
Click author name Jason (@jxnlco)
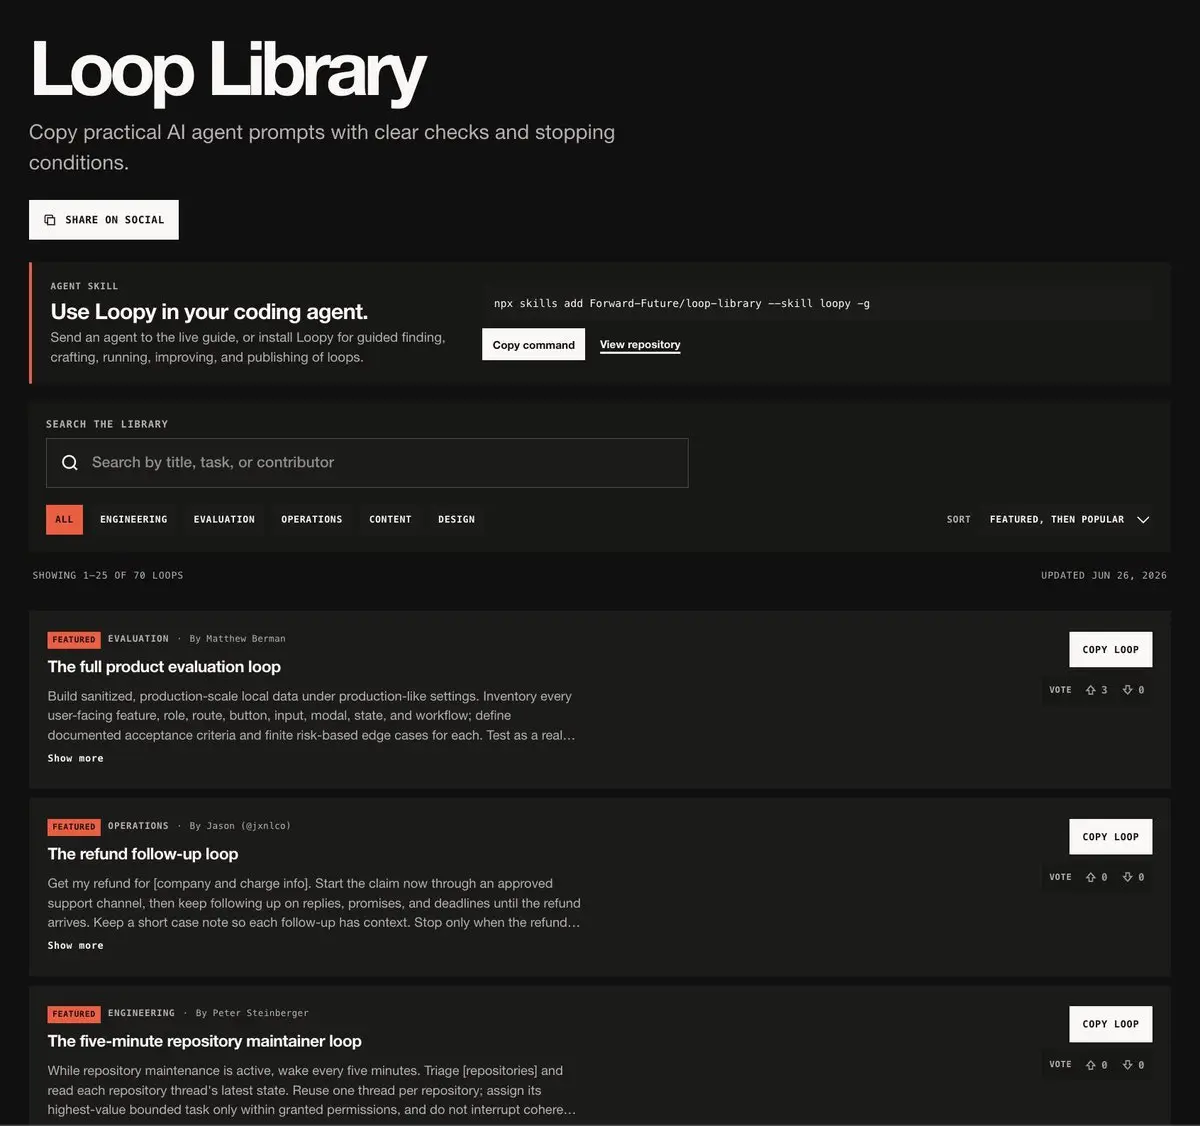click(x=248, y=826)
